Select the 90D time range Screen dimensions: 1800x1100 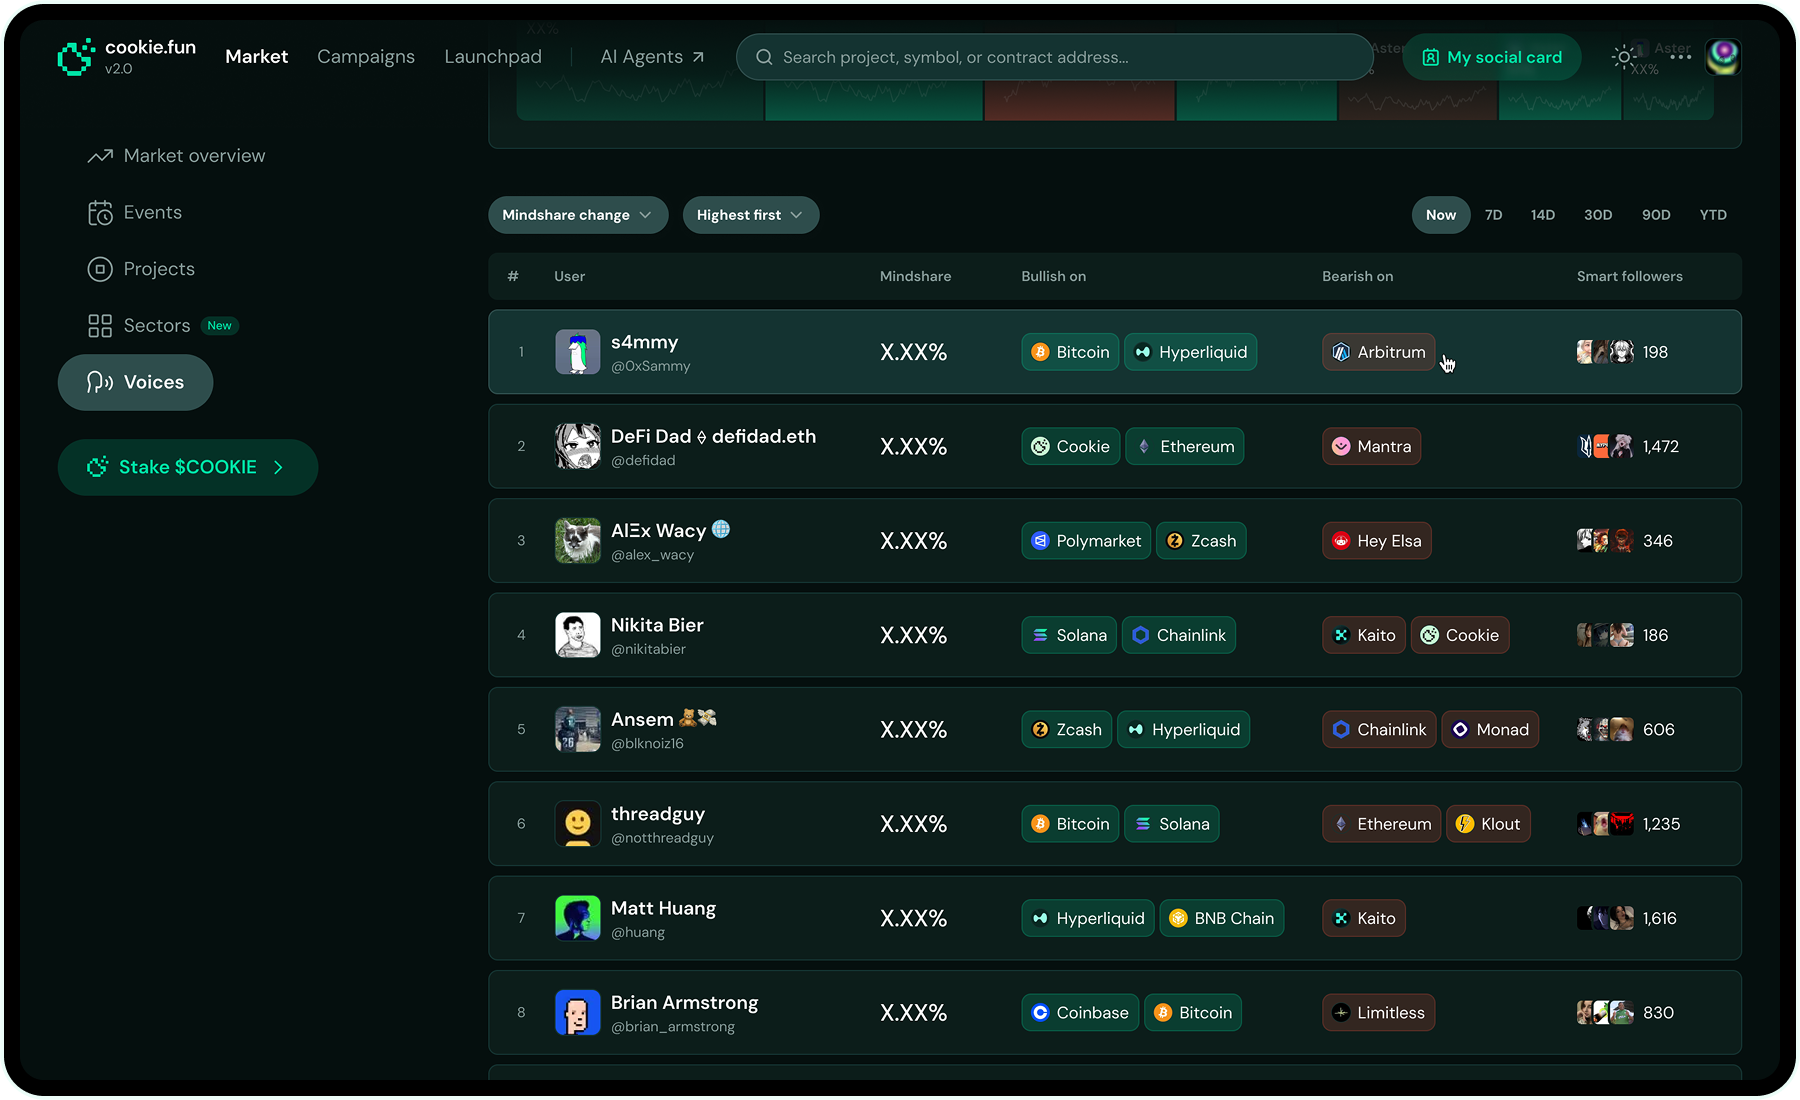[x=1656, y=215]
